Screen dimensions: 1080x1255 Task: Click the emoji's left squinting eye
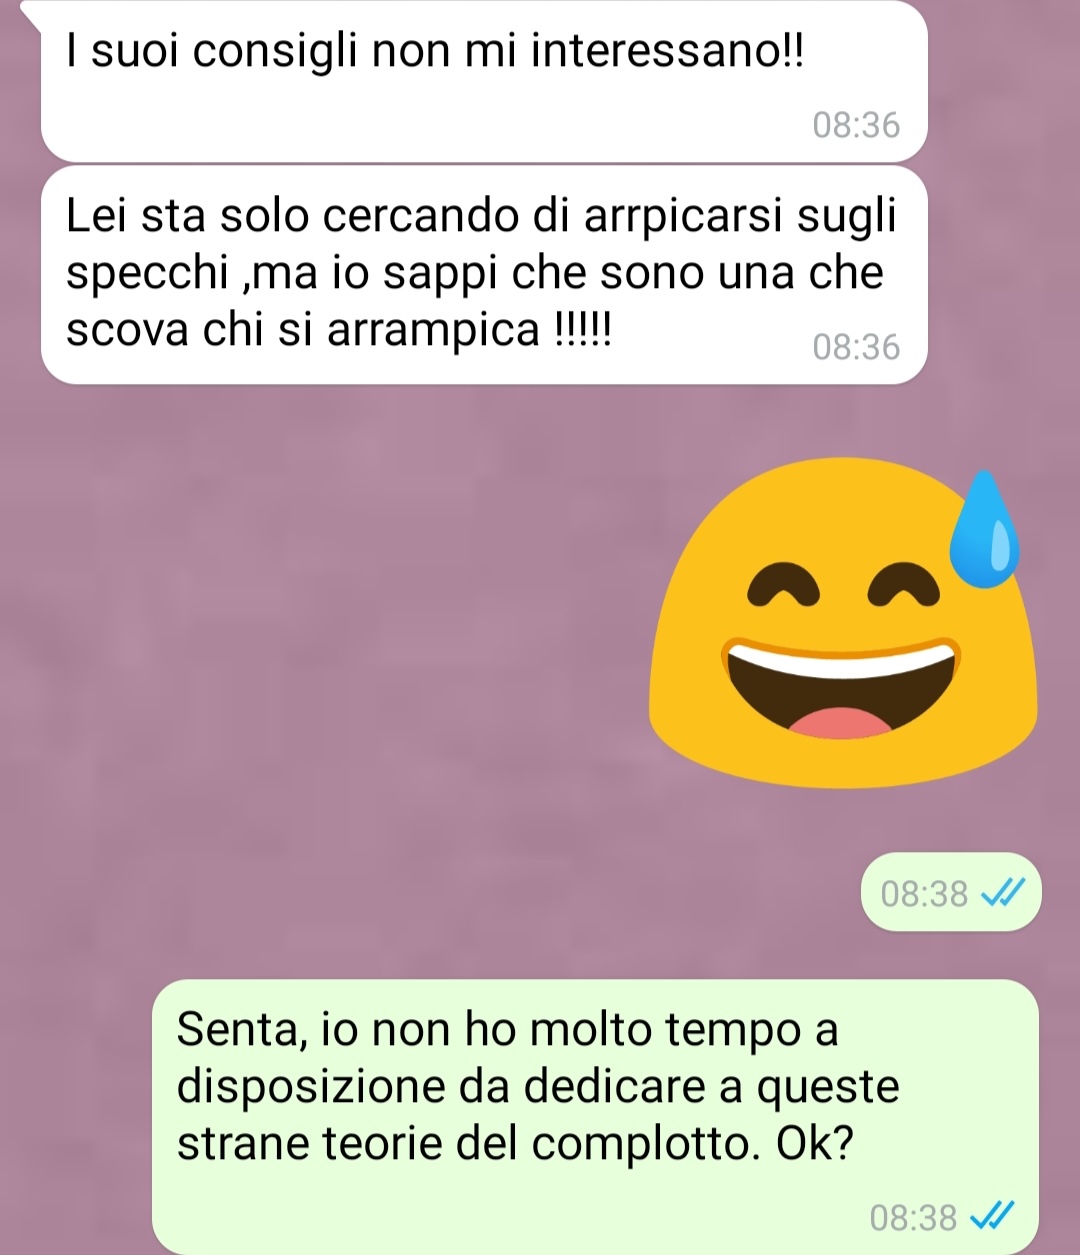click(785, 586)
